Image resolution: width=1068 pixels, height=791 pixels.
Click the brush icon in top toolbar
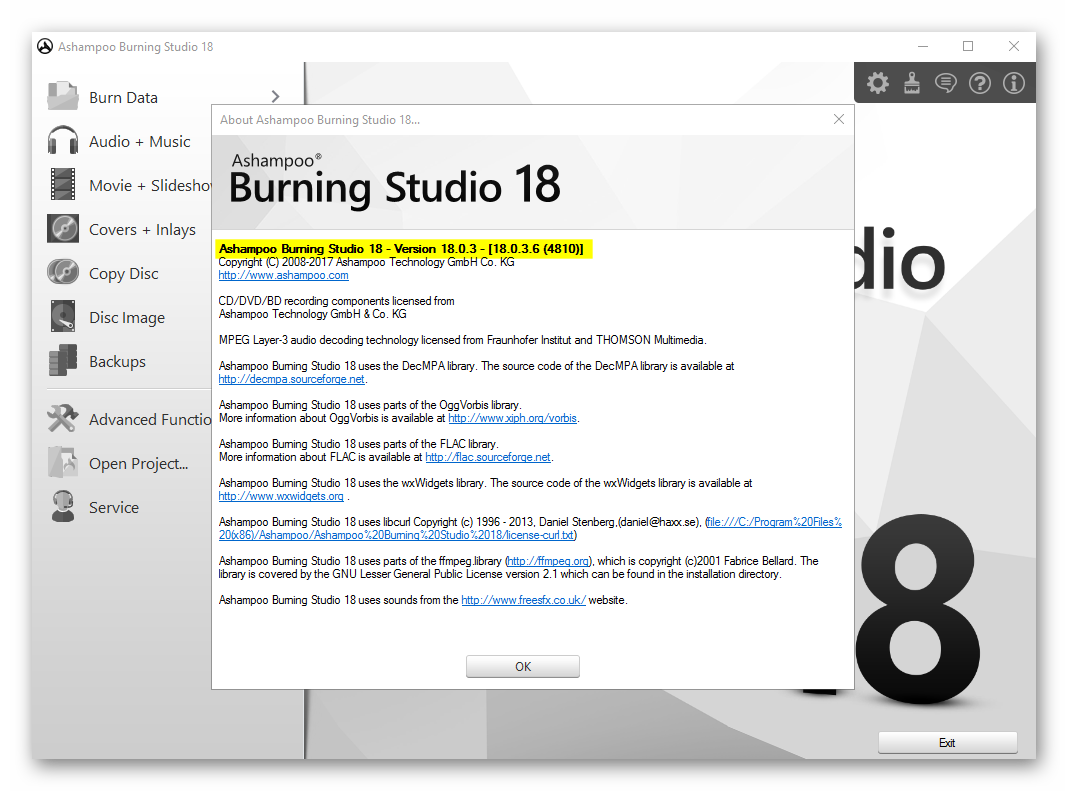point(912,83)
